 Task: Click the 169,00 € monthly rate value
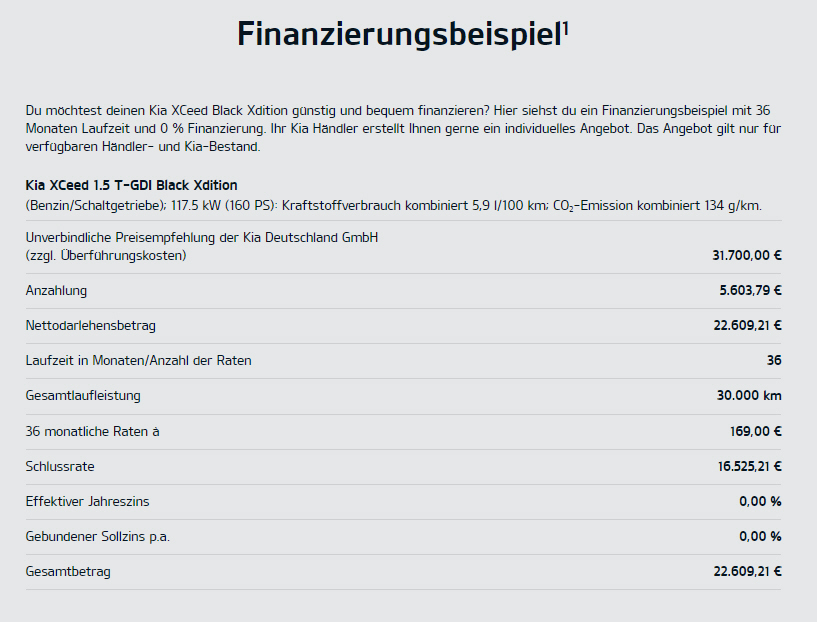tap(756, 431)
